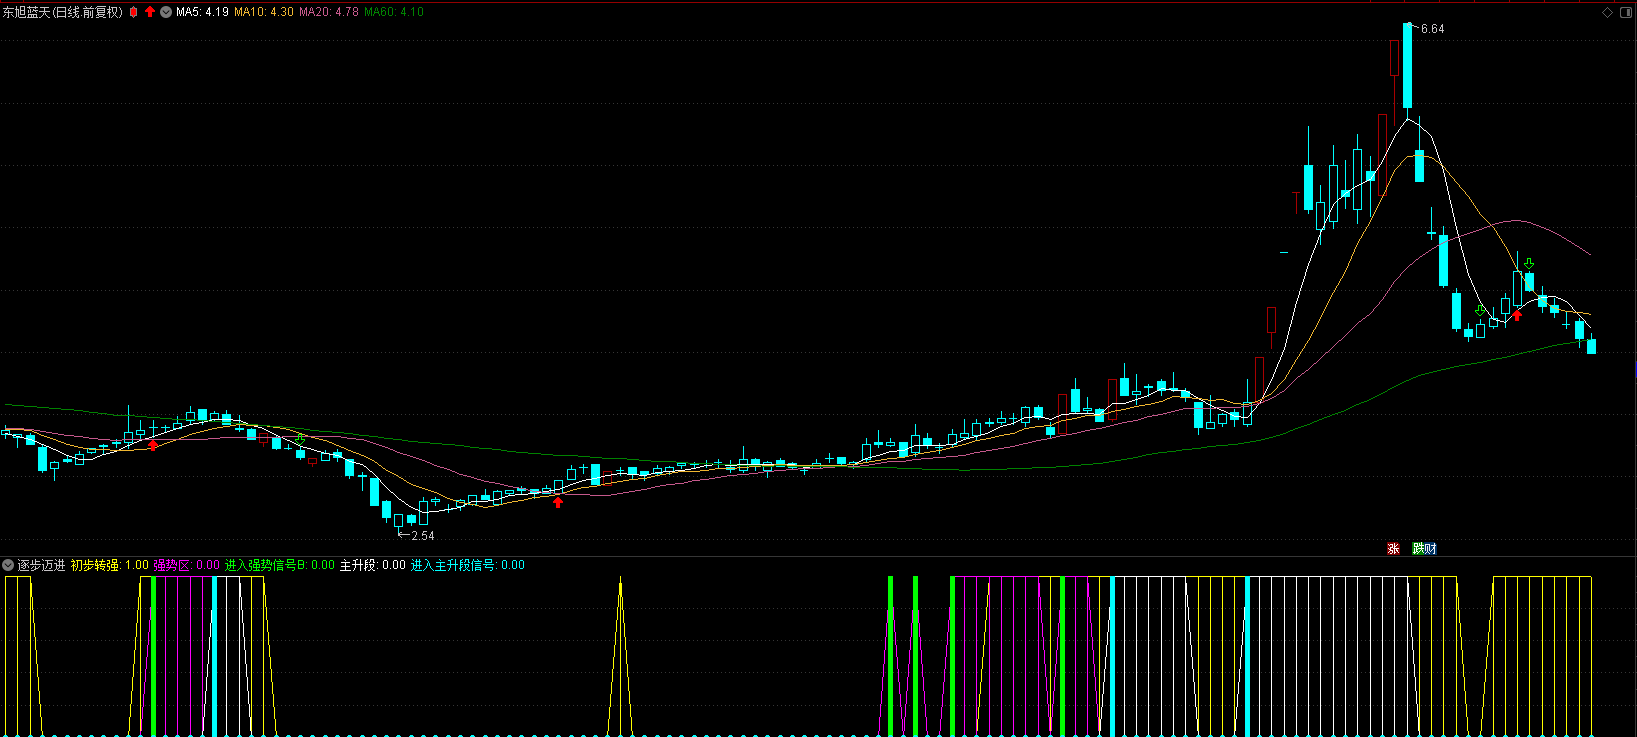The width and height of the screenshot is (1637, 737).
Task: Click the red up arrow in header
Action: click(150, 12)
